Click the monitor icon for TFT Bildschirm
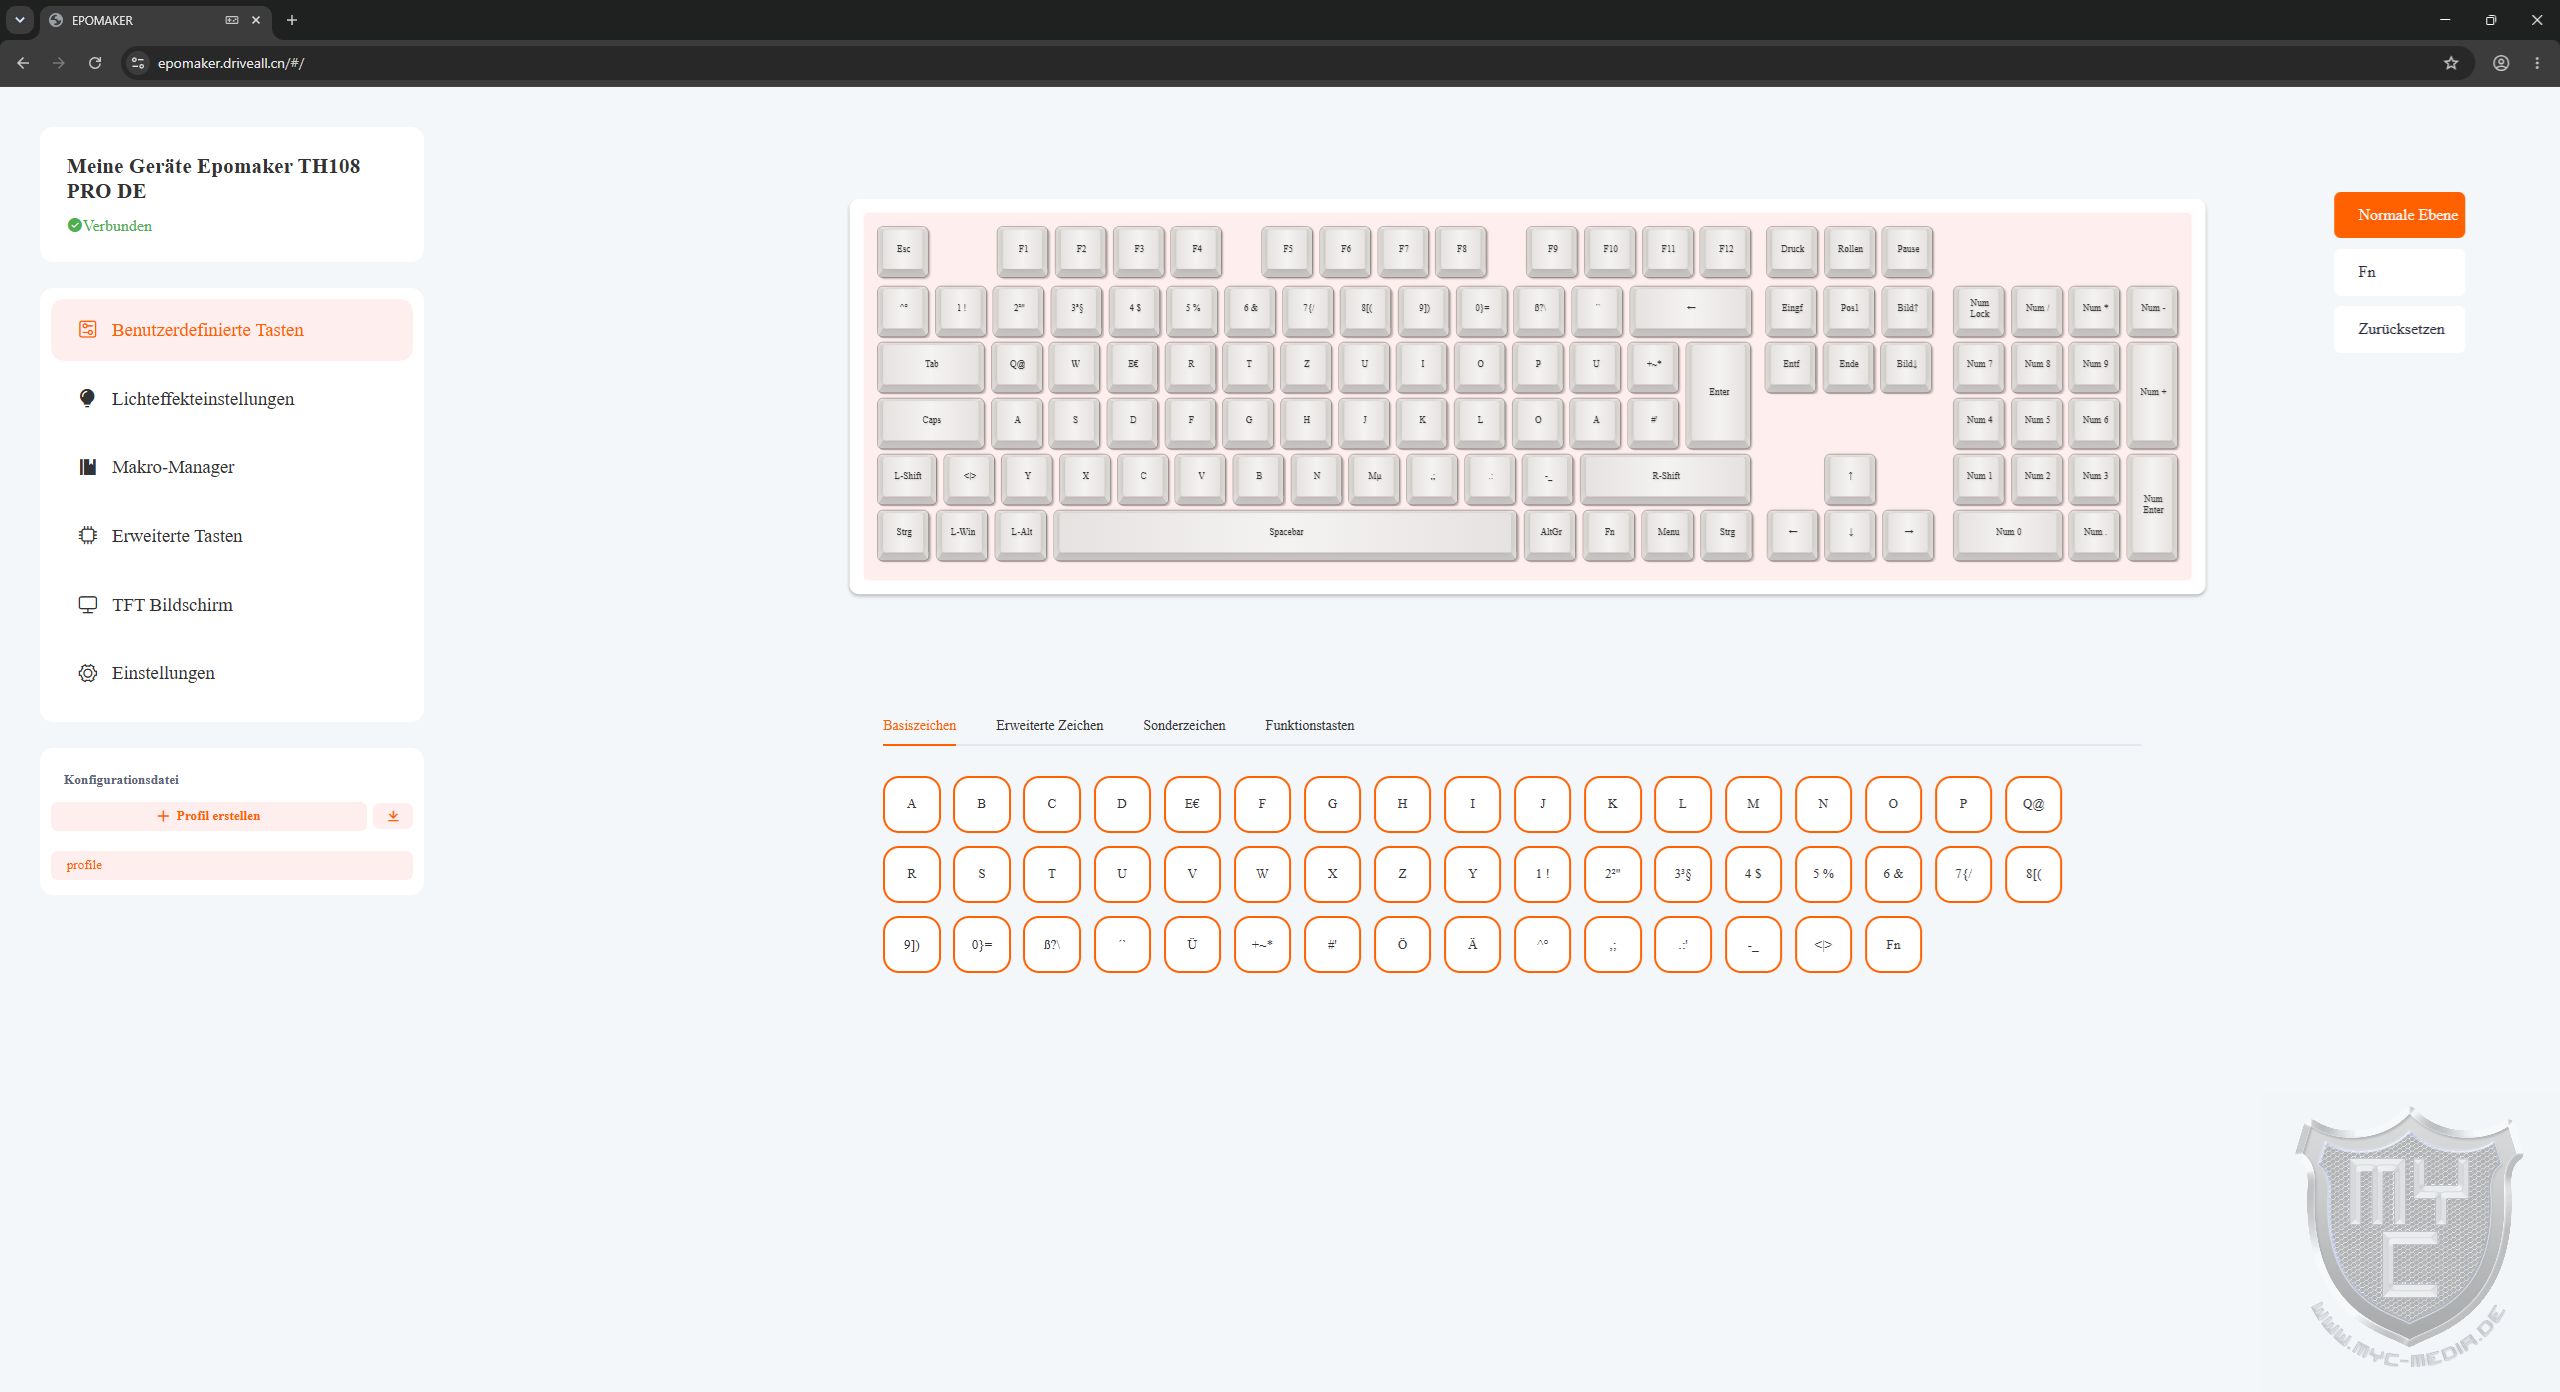The height and width of the screenshot is (1392, 2560). tap(88, 604)
